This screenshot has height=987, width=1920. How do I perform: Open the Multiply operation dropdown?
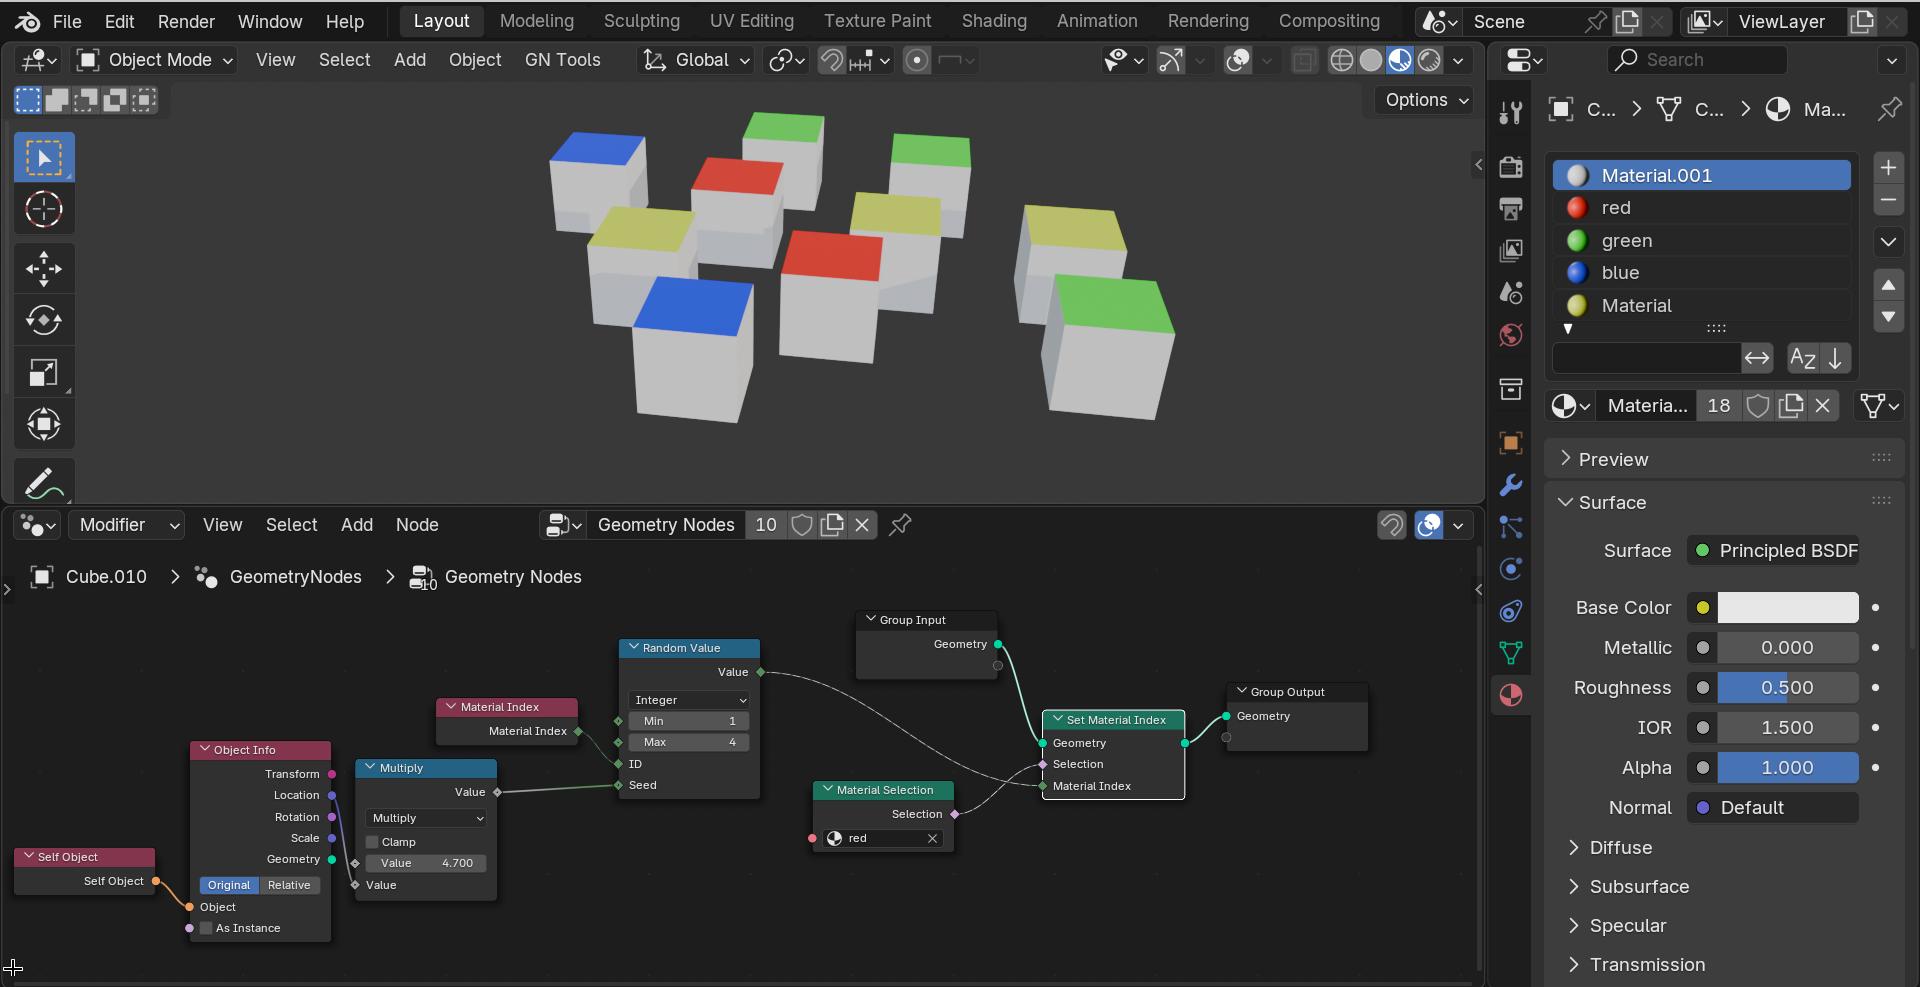426,818
